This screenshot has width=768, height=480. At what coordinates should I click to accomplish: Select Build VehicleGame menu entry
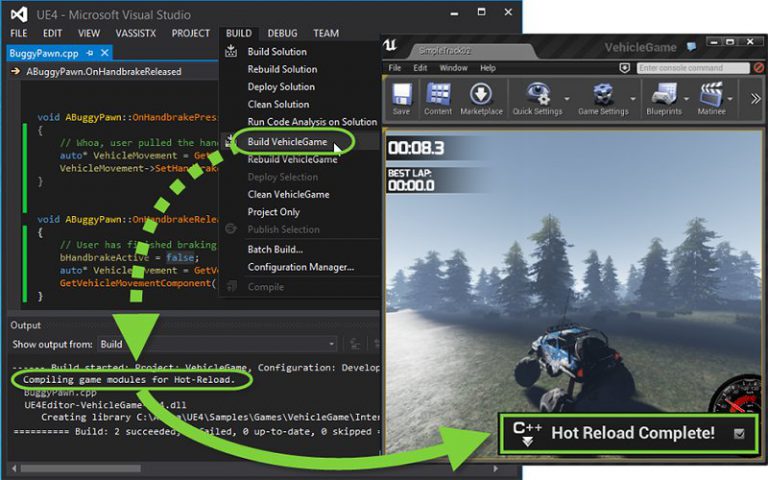click(x=287, y=142)
